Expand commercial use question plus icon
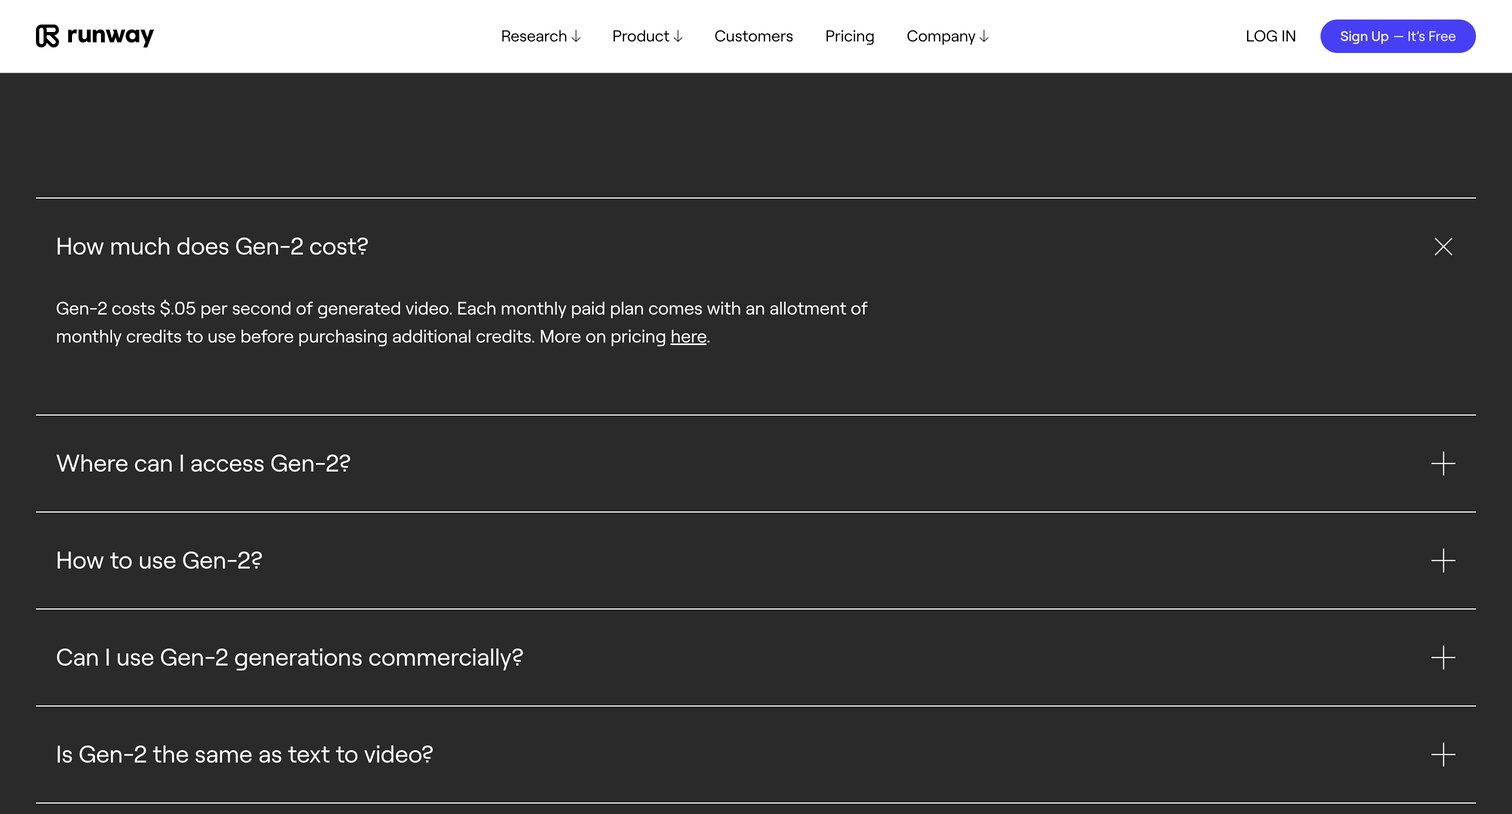This screenshot has width=1512, height=814. point(1443,658)
